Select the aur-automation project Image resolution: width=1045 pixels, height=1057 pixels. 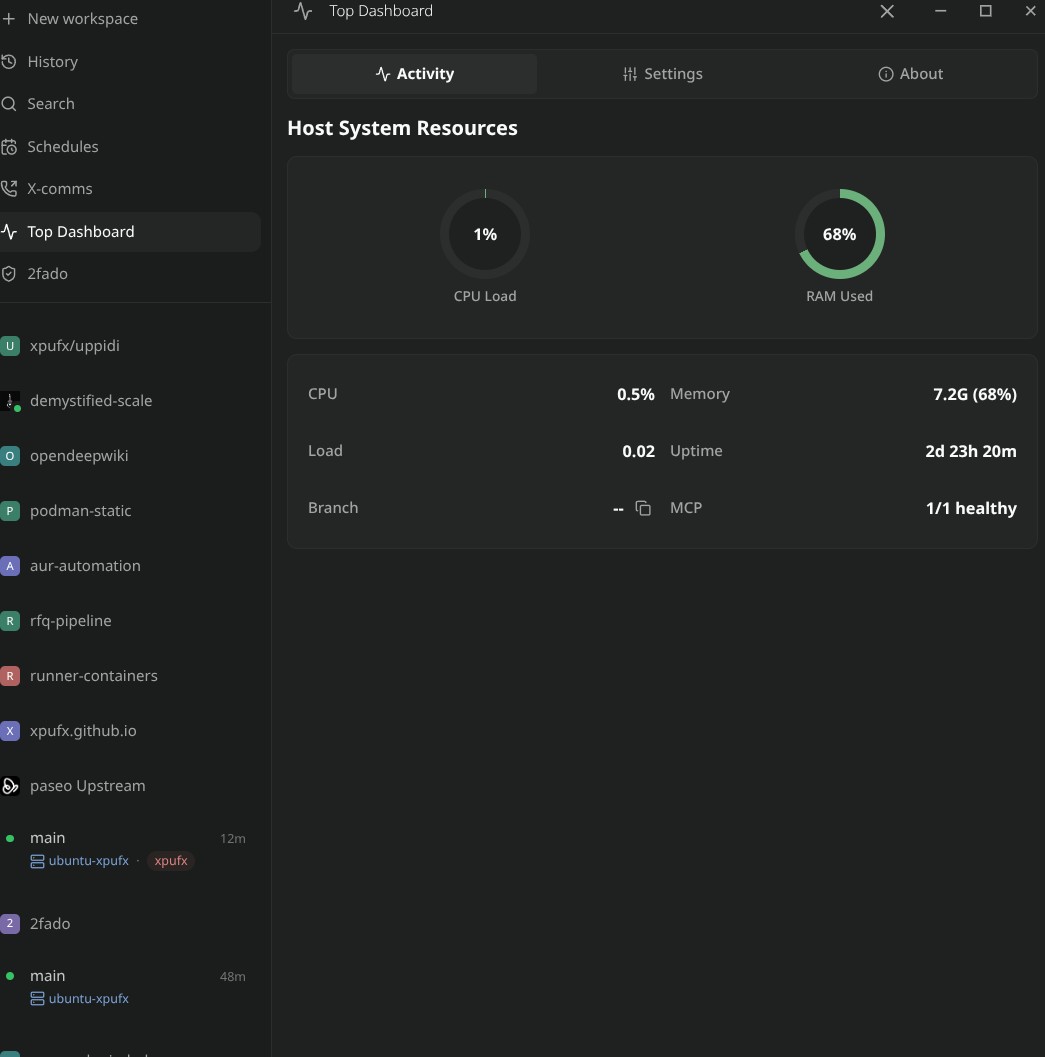85,566
